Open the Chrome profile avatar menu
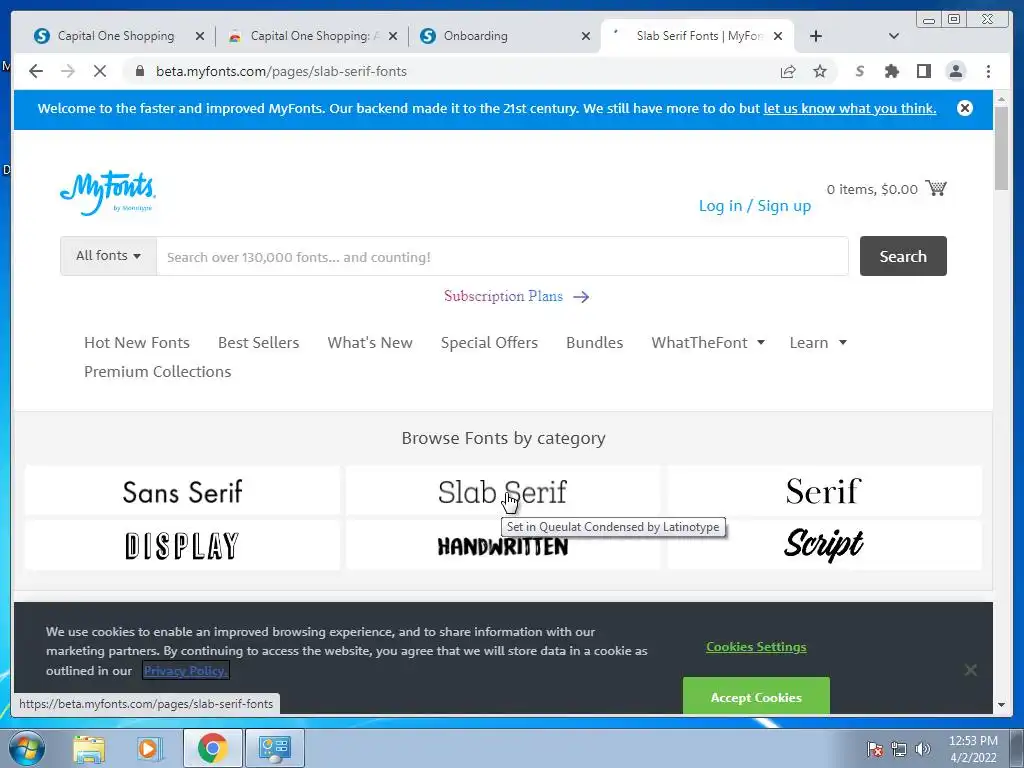The image size is (1024, 768). click(x=955, y=71)
